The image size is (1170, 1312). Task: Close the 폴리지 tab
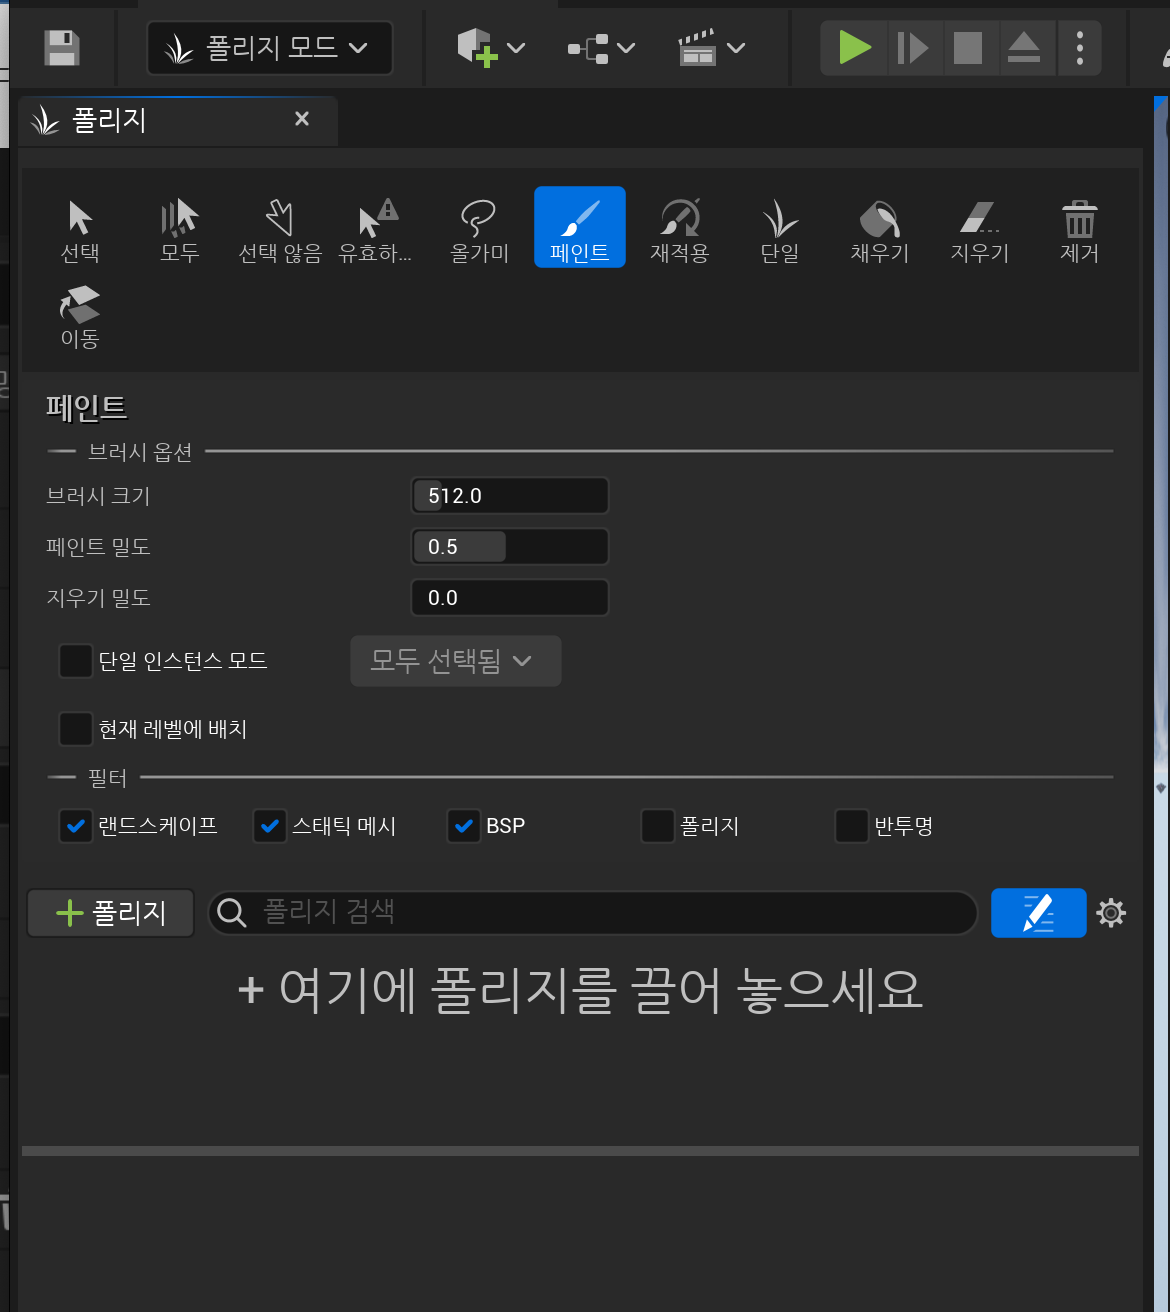coord(302,119)
